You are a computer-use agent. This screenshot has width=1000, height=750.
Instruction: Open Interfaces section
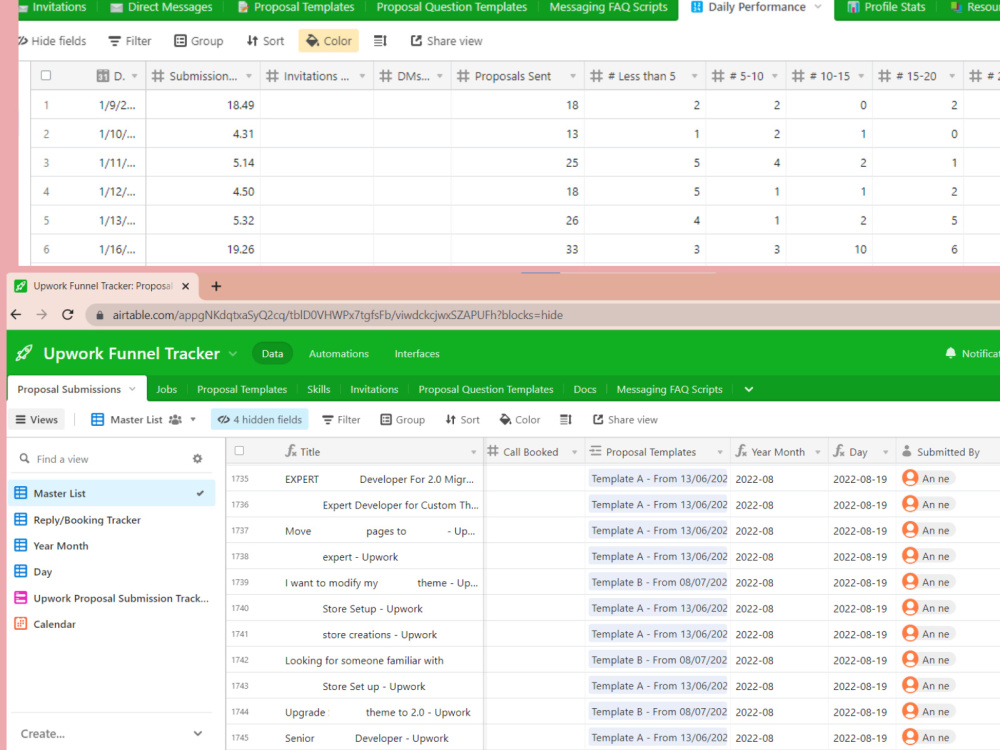tap(416, 353)
